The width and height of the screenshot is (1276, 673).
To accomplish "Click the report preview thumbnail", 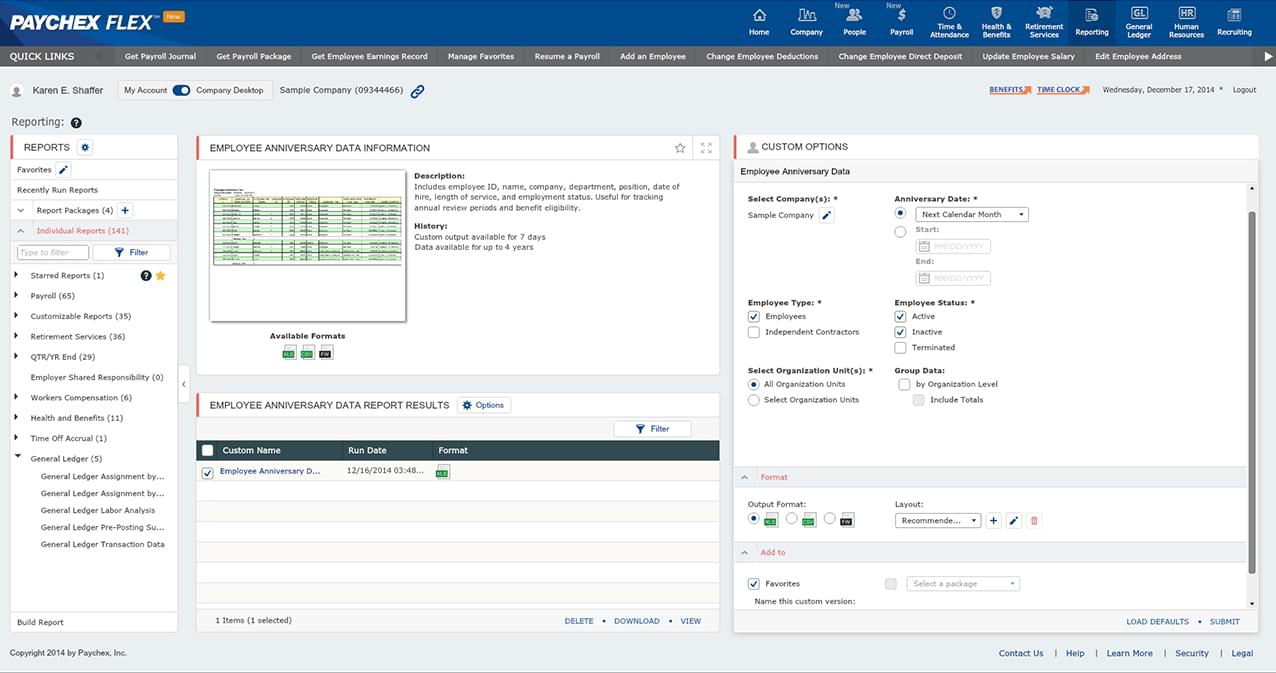I will (x=308, y=246).
